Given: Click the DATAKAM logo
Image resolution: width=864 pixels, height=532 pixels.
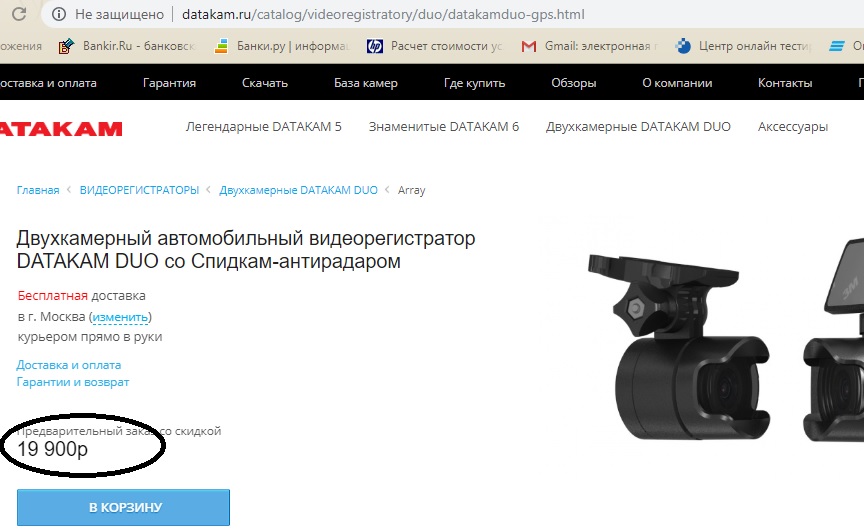Looking at the screenshot, I should point(60,128).
